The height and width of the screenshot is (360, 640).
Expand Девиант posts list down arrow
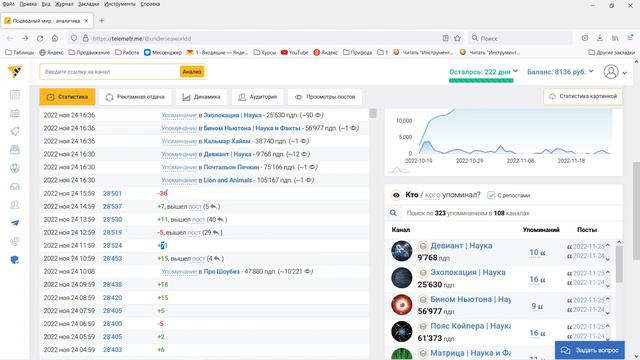[x=608, y=259]
